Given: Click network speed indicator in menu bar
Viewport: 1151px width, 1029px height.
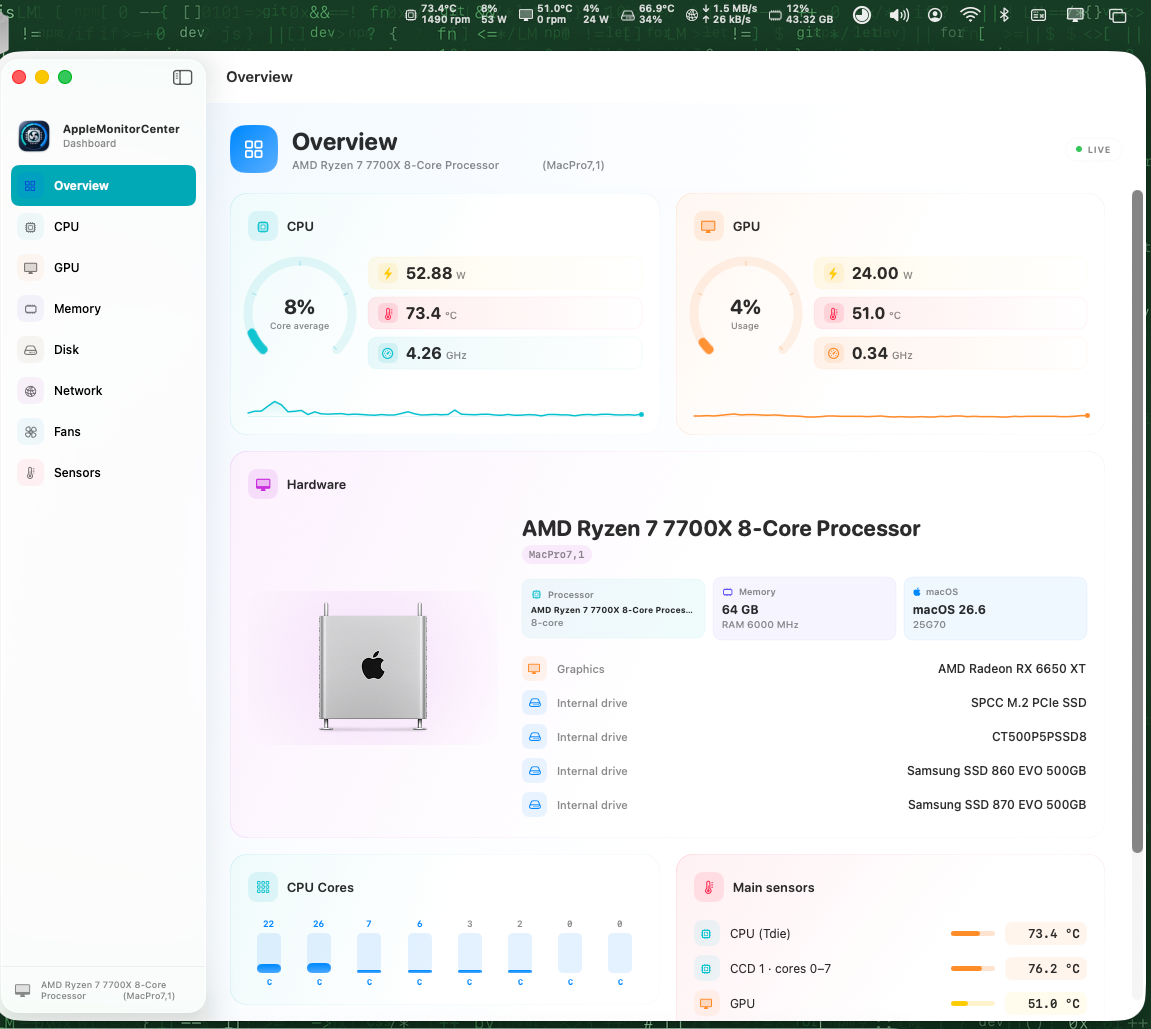Looking at the screenshot, I should 722,14.
